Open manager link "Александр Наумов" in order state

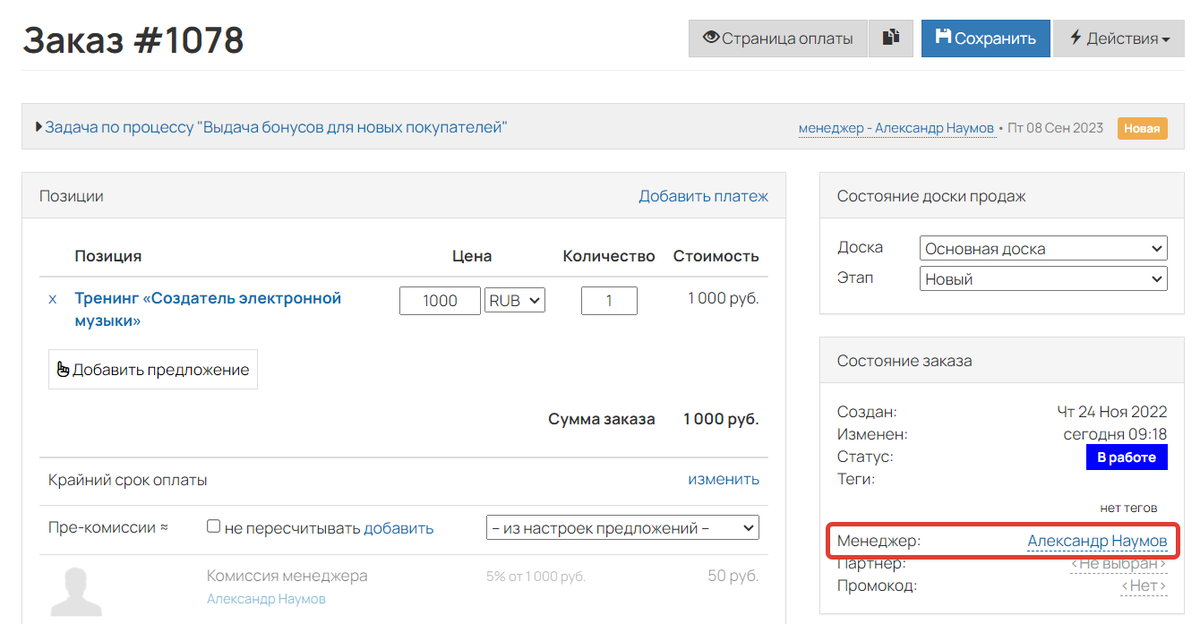(x=1097, y=541)
